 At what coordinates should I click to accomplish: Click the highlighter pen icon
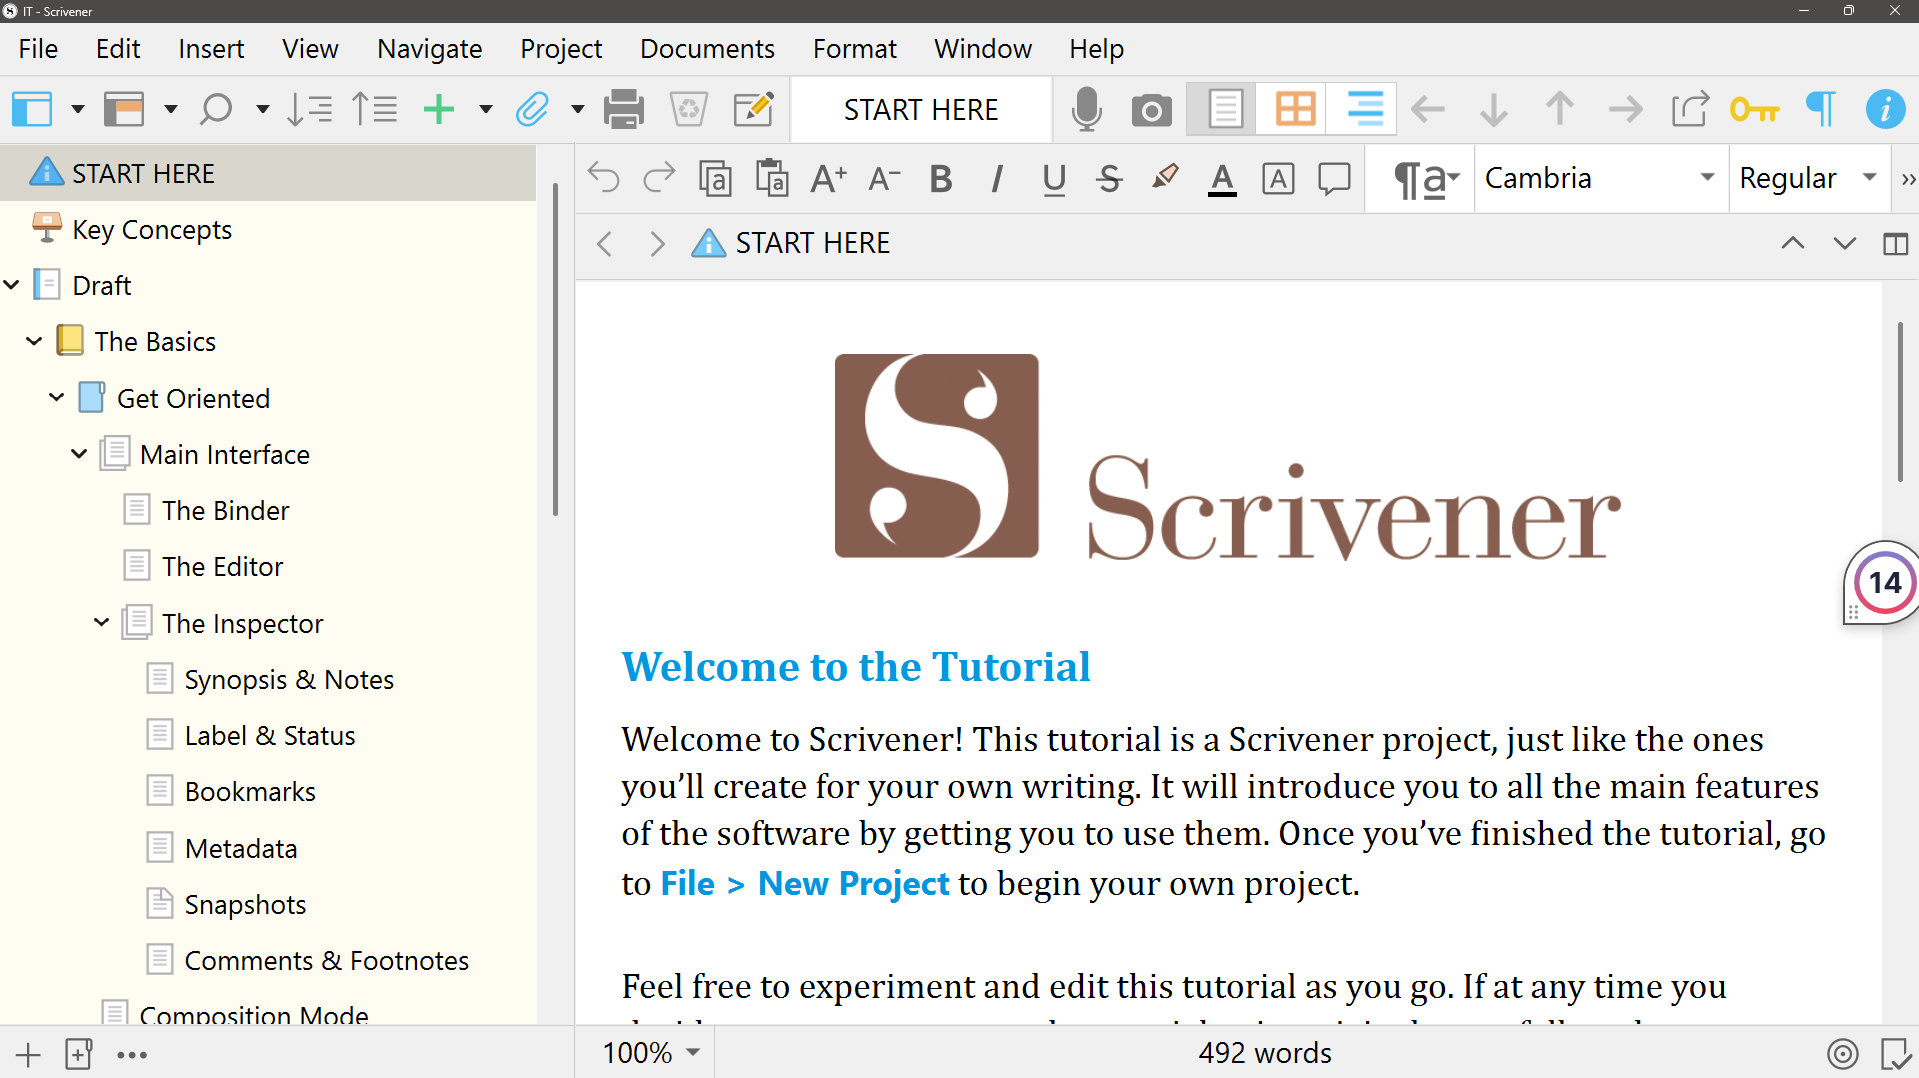point(1165,178)
